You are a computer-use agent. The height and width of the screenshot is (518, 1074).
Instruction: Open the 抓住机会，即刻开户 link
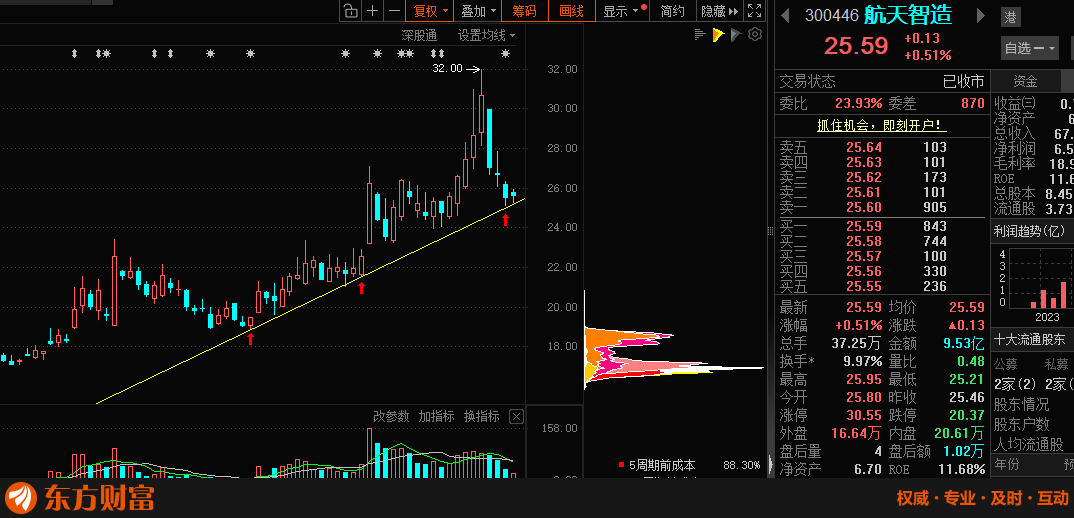tap(882, 125)
